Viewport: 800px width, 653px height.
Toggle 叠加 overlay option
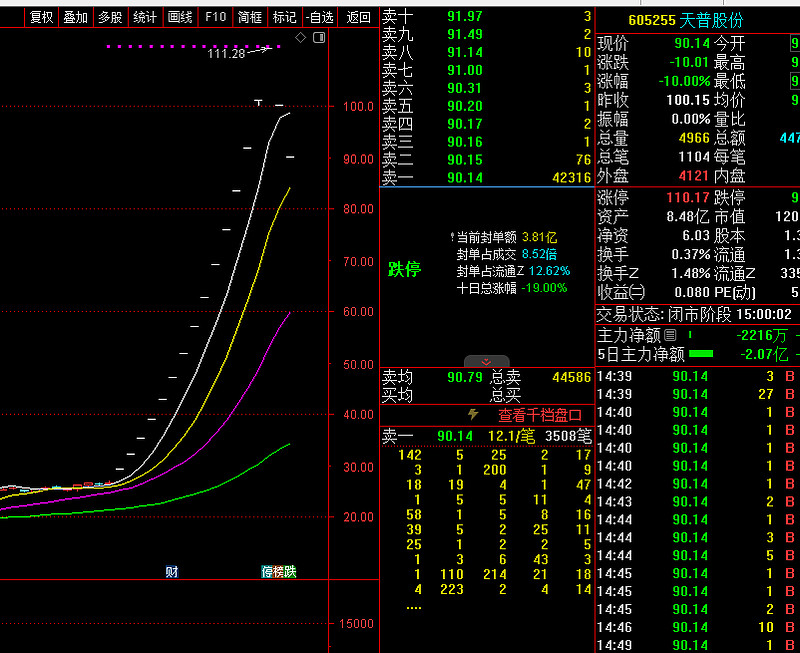(75, 17)
